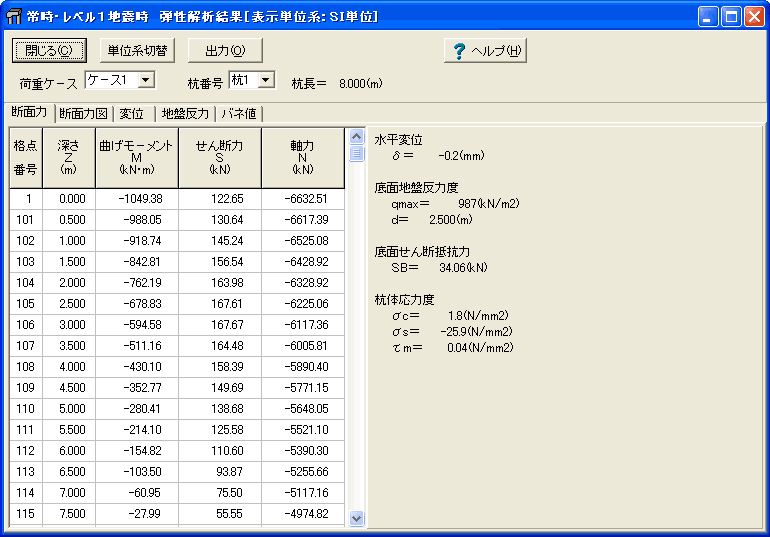Image resolution: width=770 pixels, height=537 pixels.
Task: Select node number 112 cell
Action: coord(26,451)
